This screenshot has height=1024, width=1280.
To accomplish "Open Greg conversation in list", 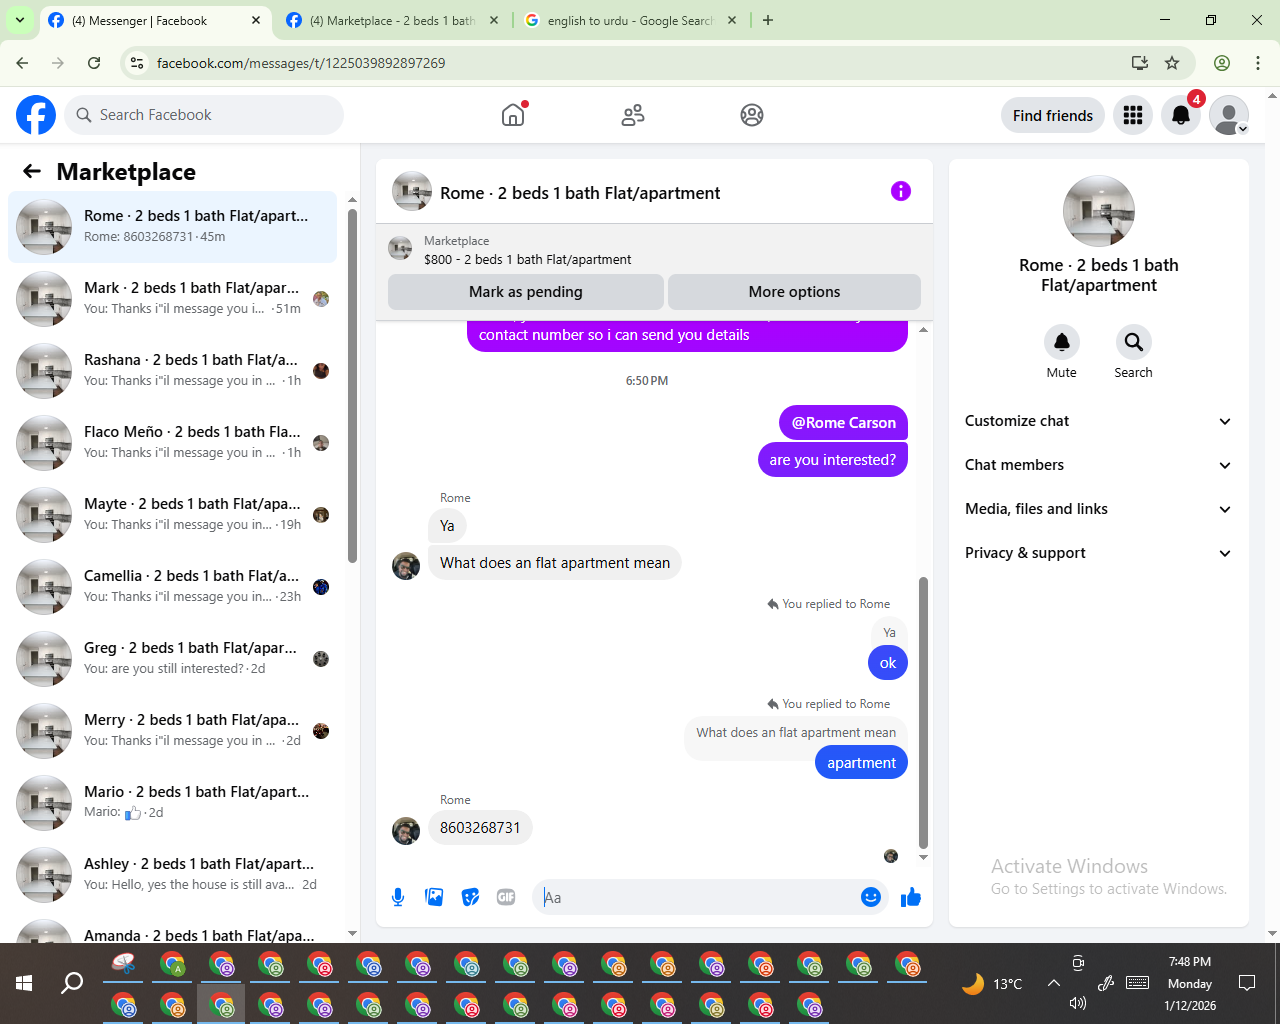I will [x=172, y=659].
